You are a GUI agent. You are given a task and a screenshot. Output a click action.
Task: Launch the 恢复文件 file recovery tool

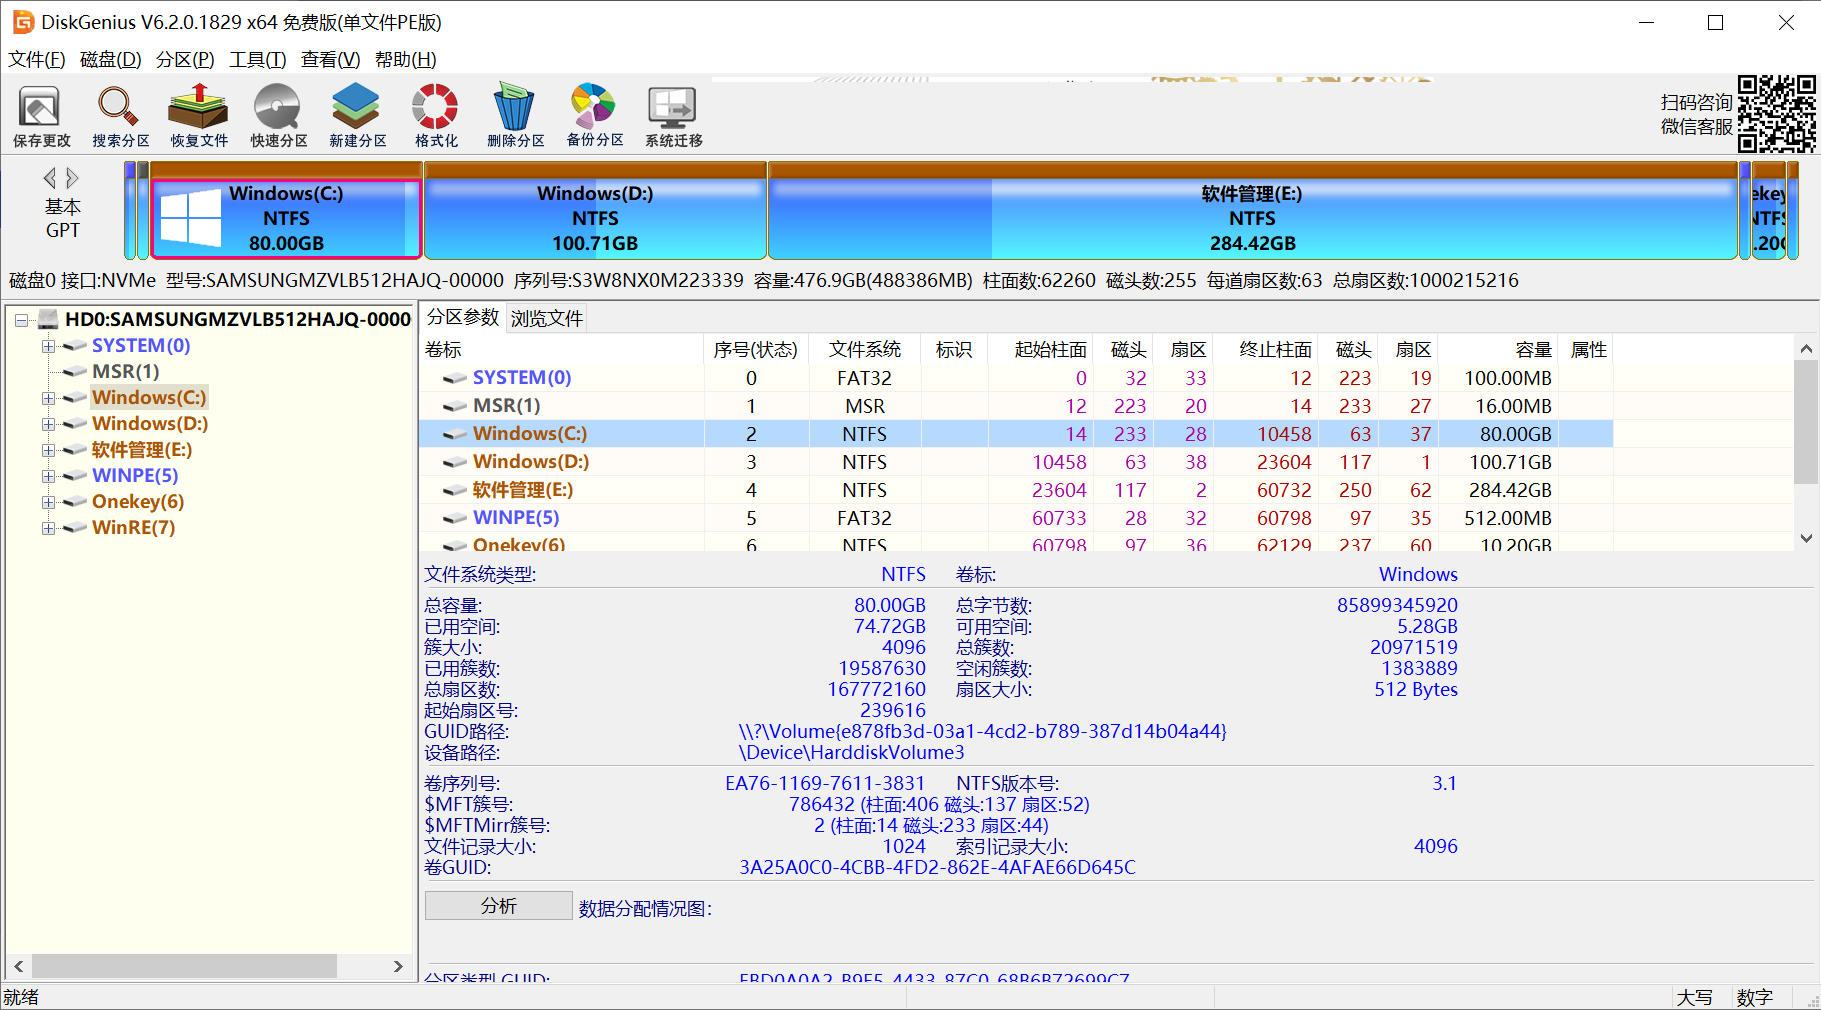[199, 116]
